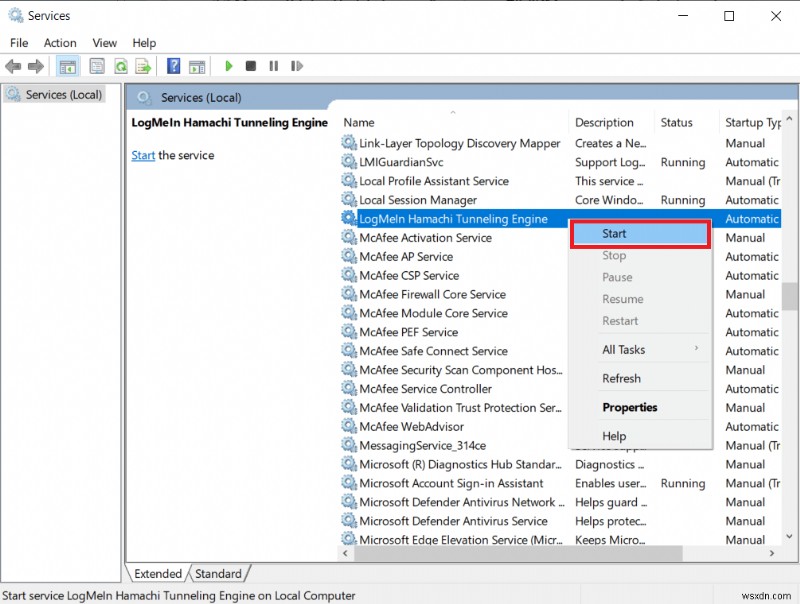The height and width of the screenshot is (604, 800).
Task: Click the Export List toolbar icon
Action: coord(145,66)
